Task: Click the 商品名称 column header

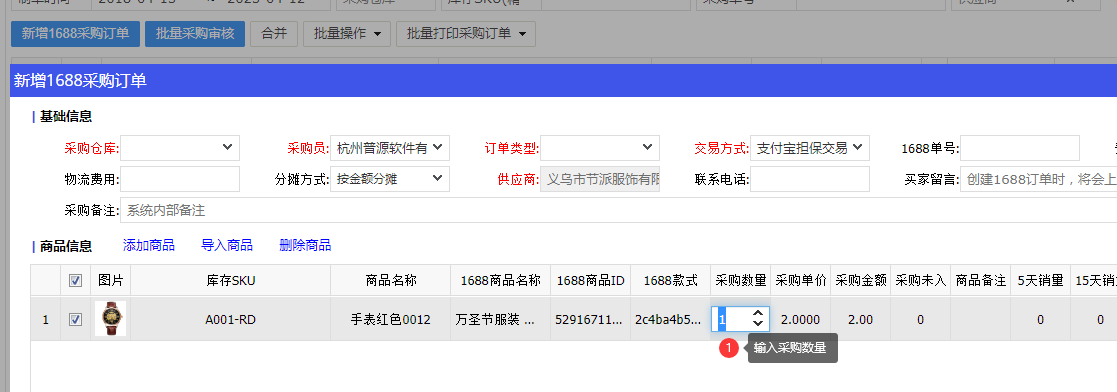Action: pos(390,281)
